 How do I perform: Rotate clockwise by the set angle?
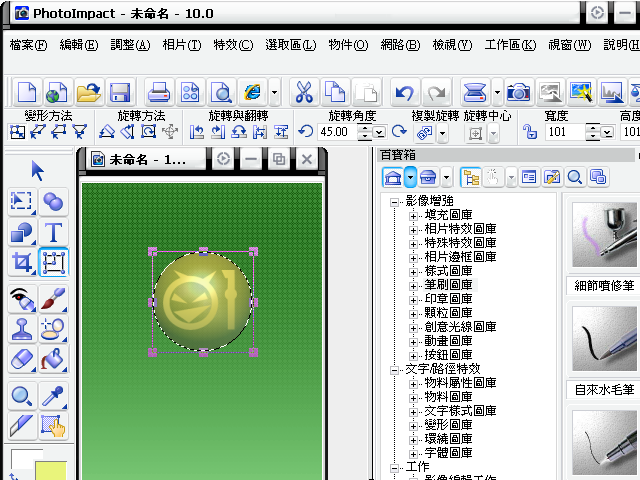point(399,131)
